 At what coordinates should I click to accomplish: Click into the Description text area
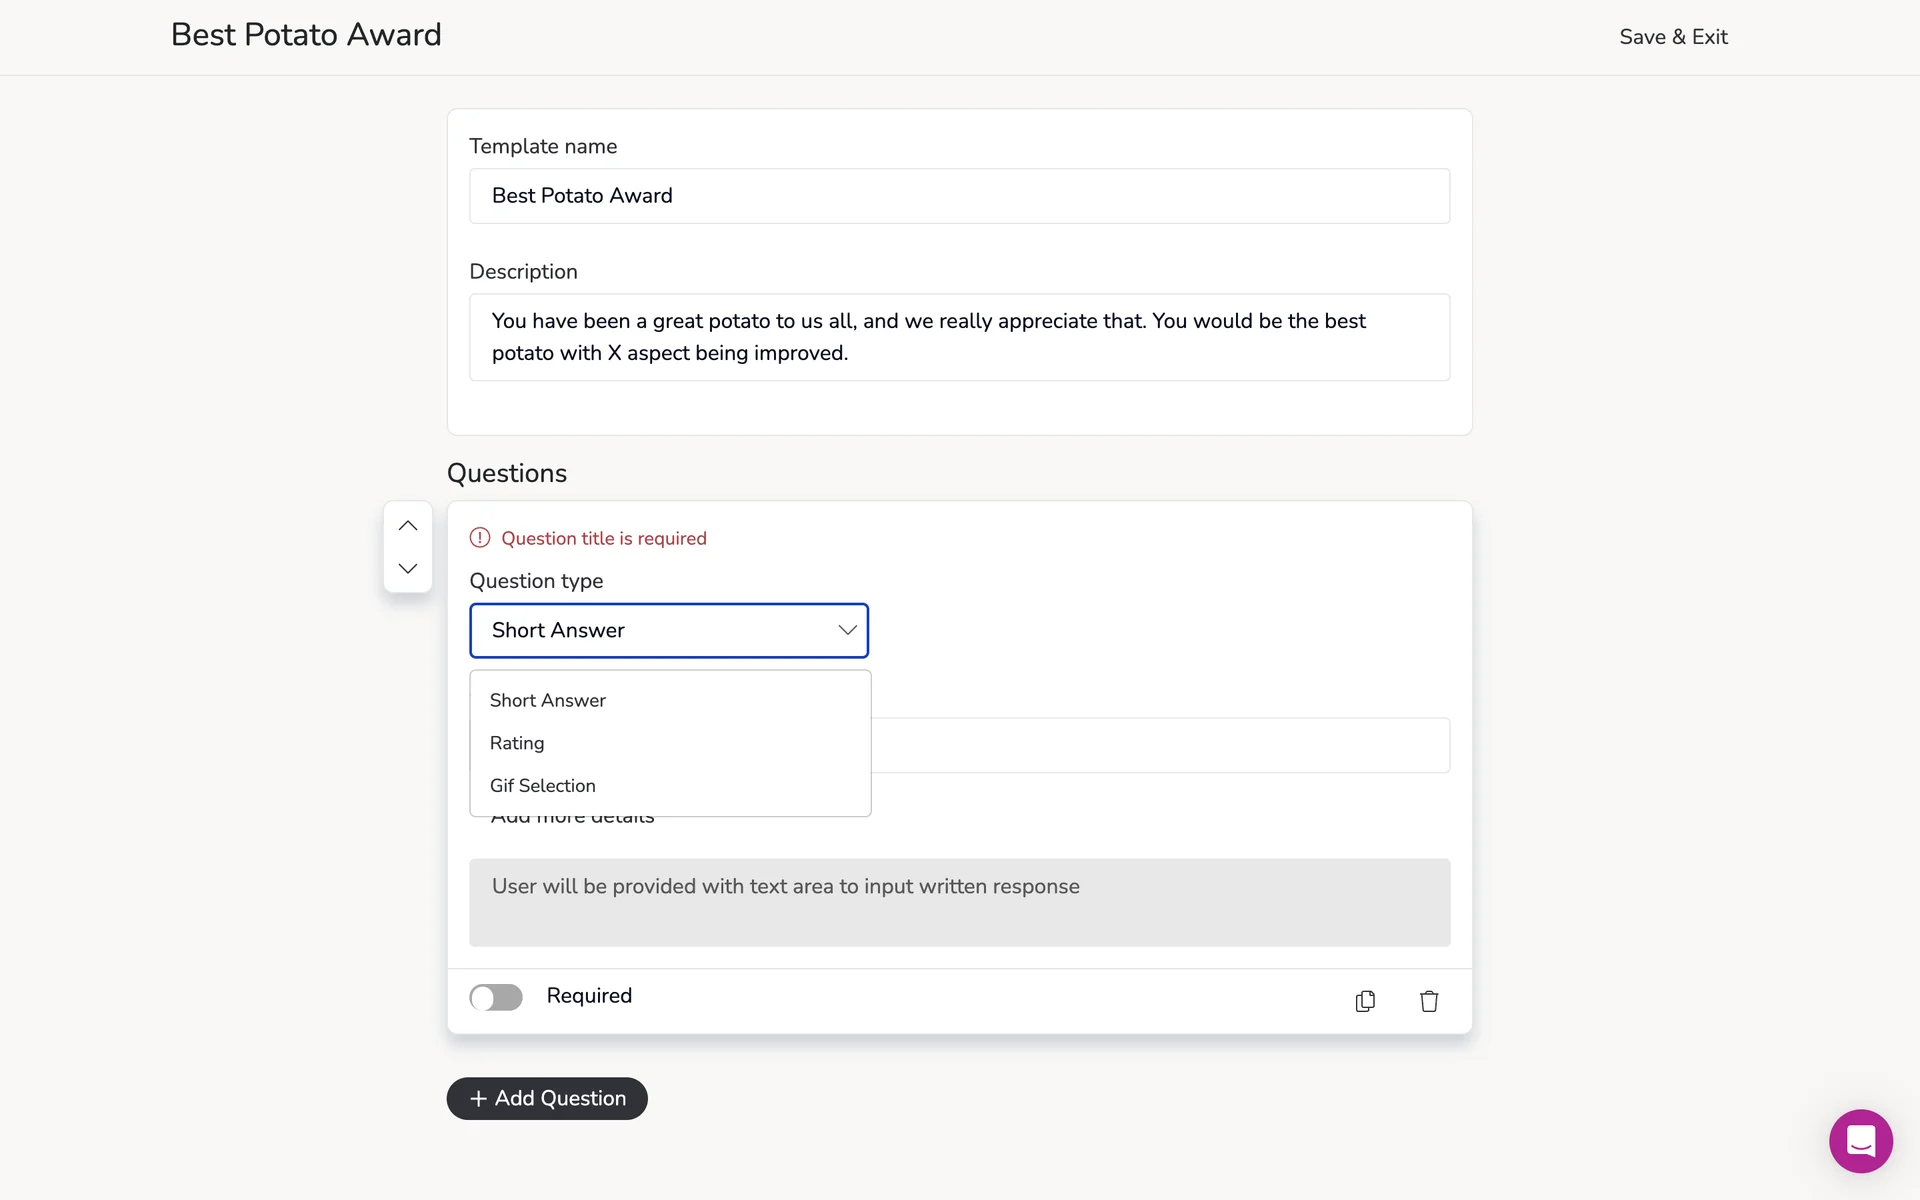click(x=959, y=337)
